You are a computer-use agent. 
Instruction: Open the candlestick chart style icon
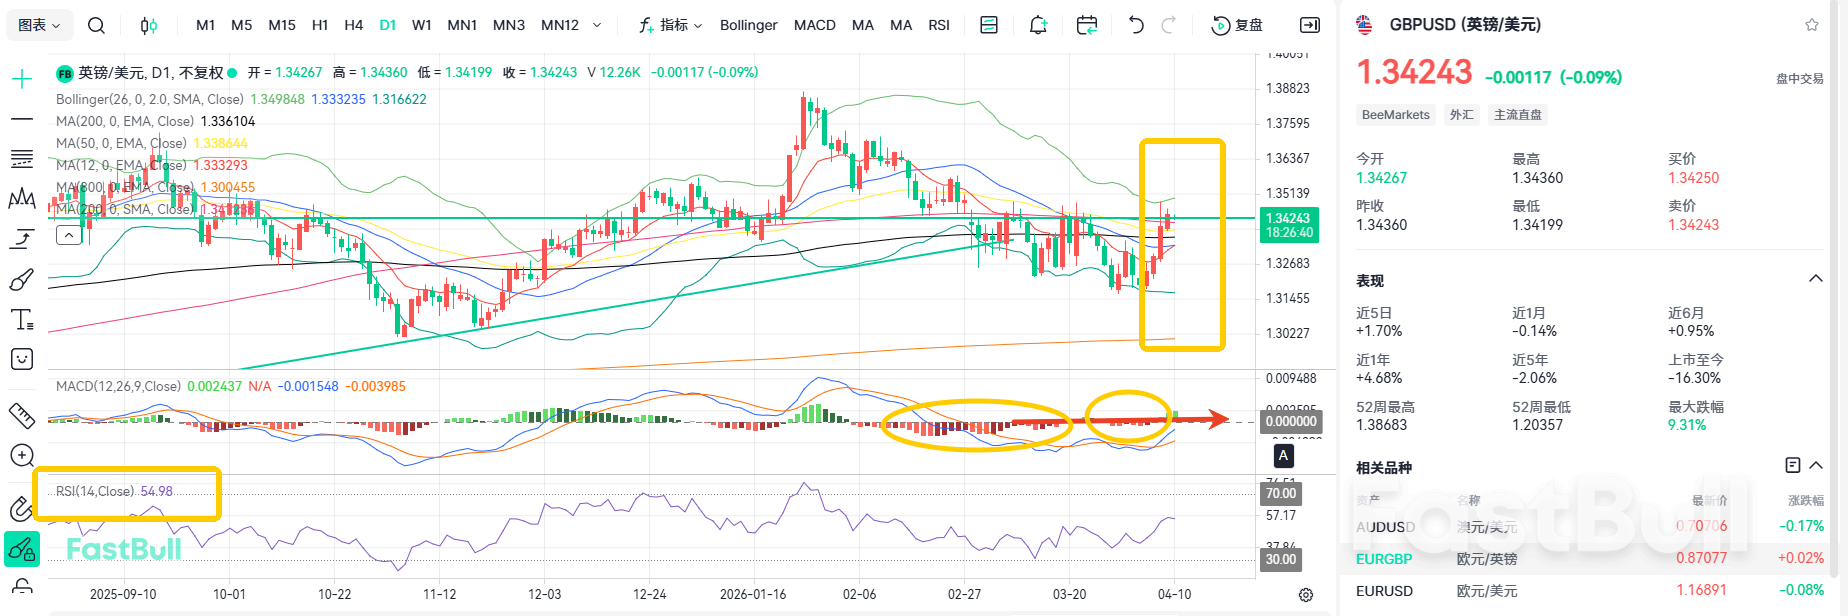[148, 25]
